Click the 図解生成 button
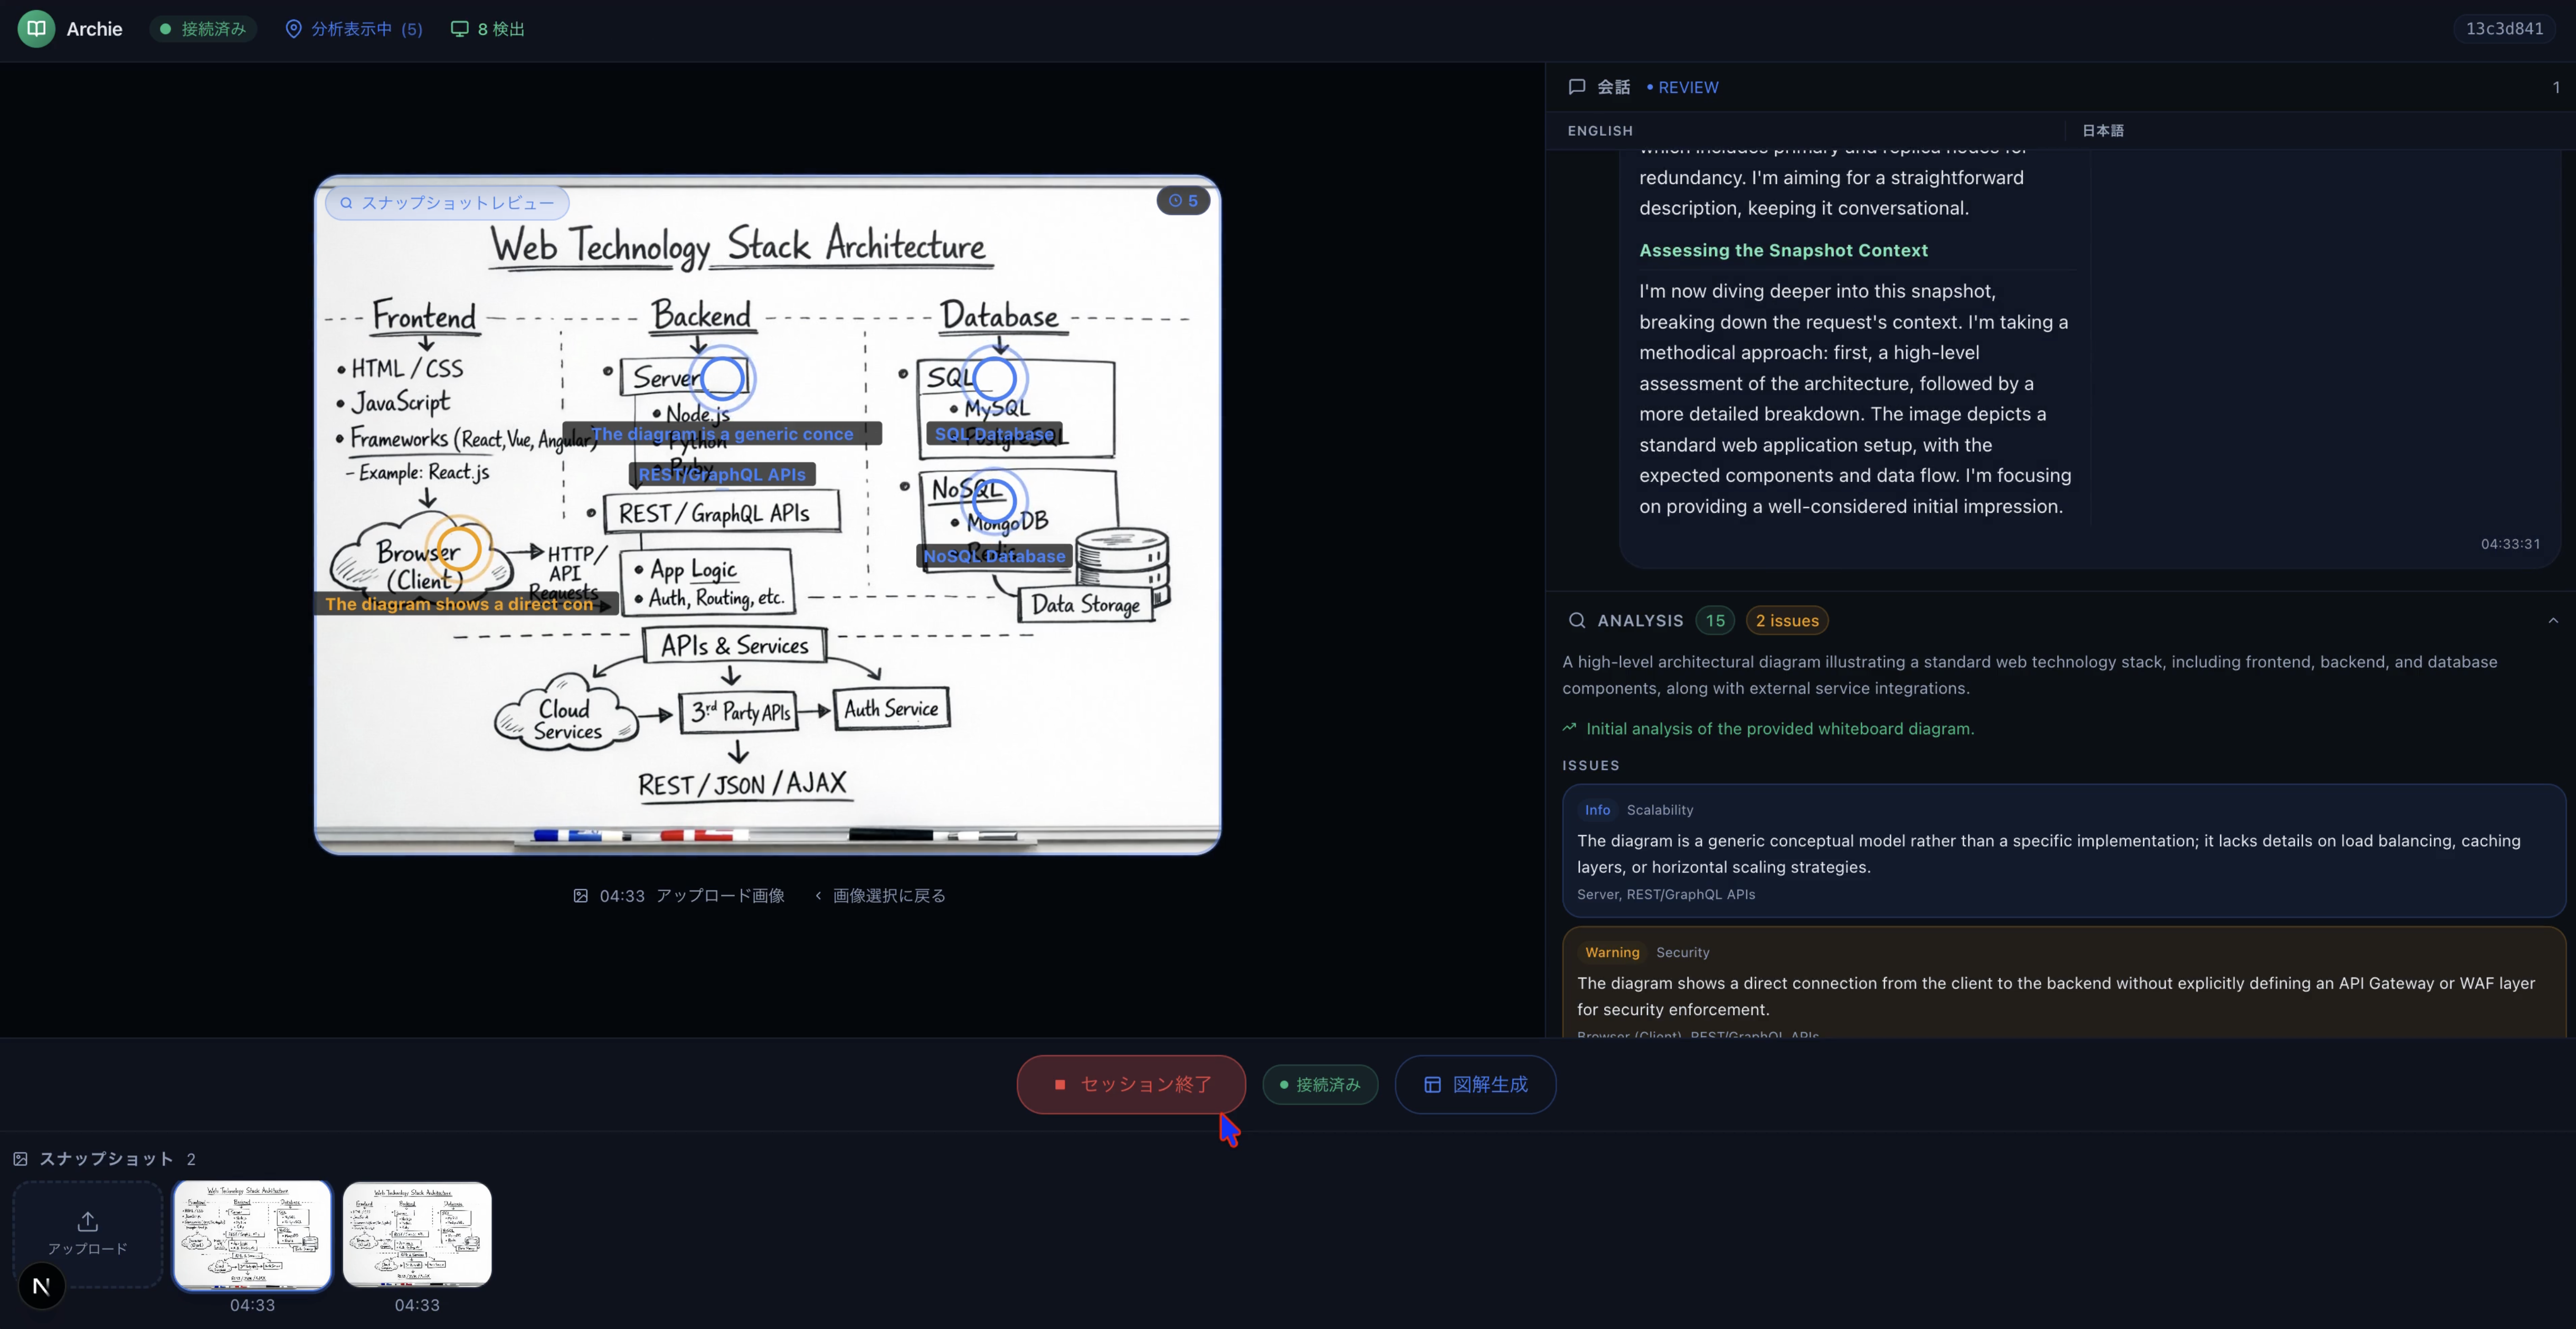This screenshot has height=1329, width=2576. 1475,1084
